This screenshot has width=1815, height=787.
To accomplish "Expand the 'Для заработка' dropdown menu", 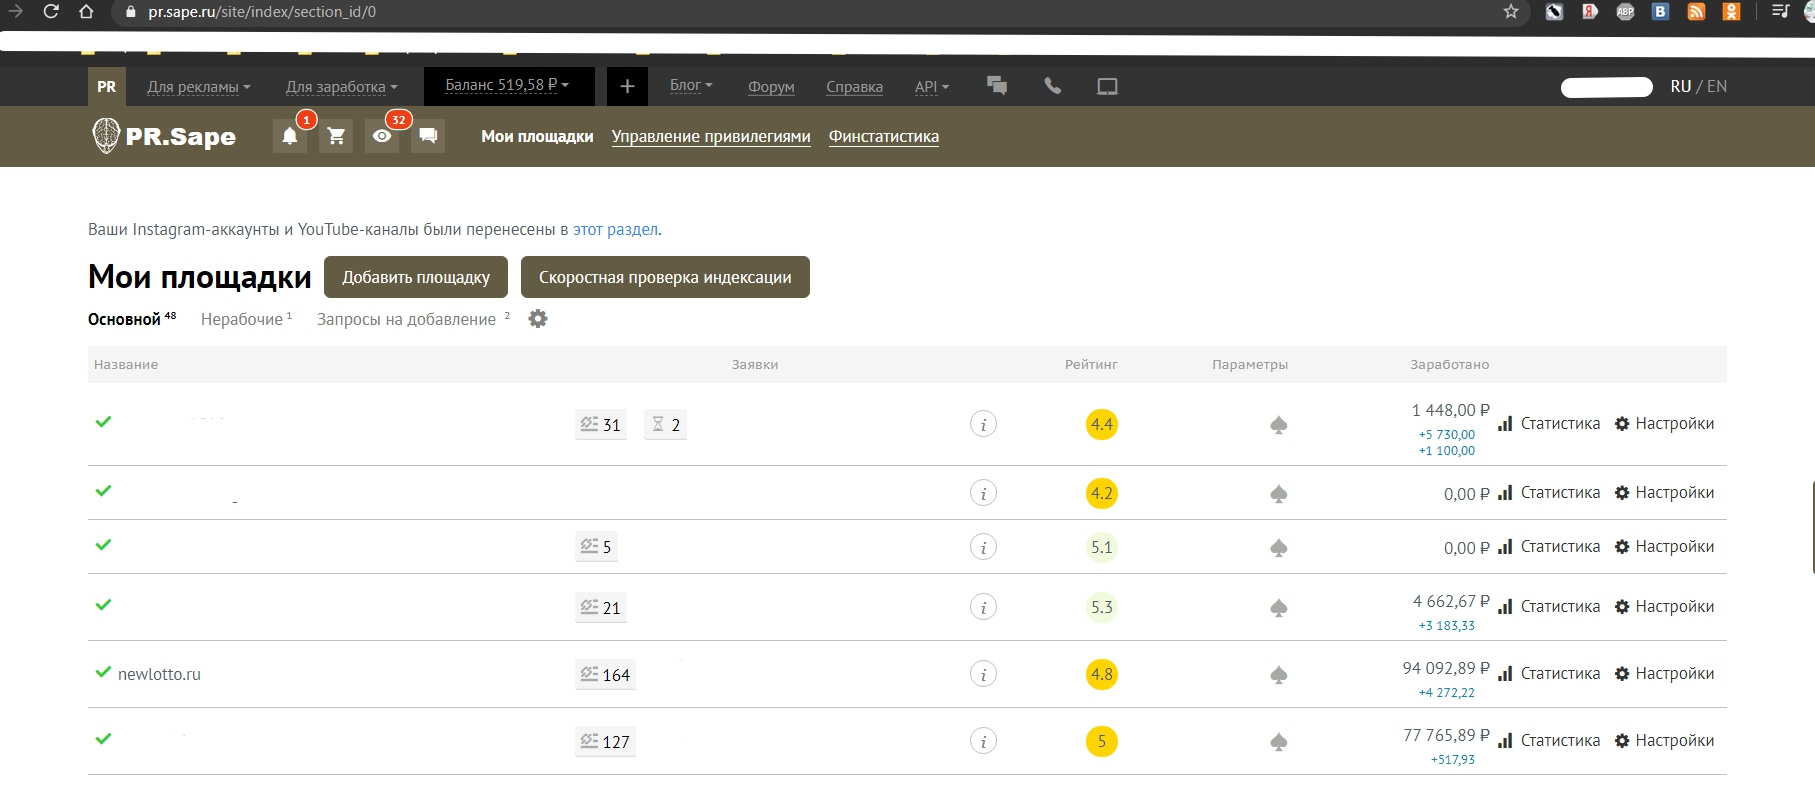I will (341, 87).
